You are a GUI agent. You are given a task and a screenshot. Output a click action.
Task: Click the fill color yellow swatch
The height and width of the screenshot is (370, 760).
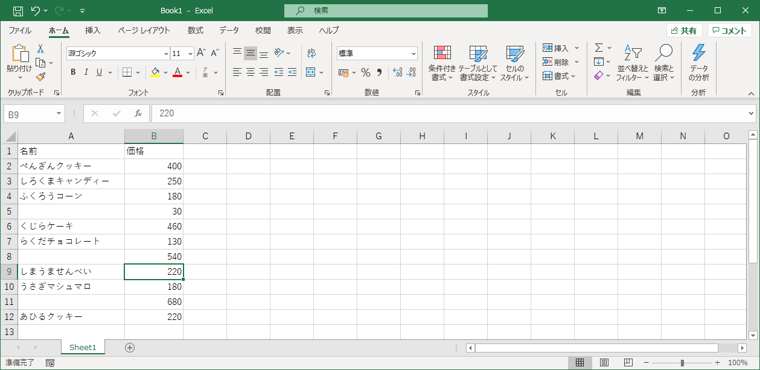(155, 72)
